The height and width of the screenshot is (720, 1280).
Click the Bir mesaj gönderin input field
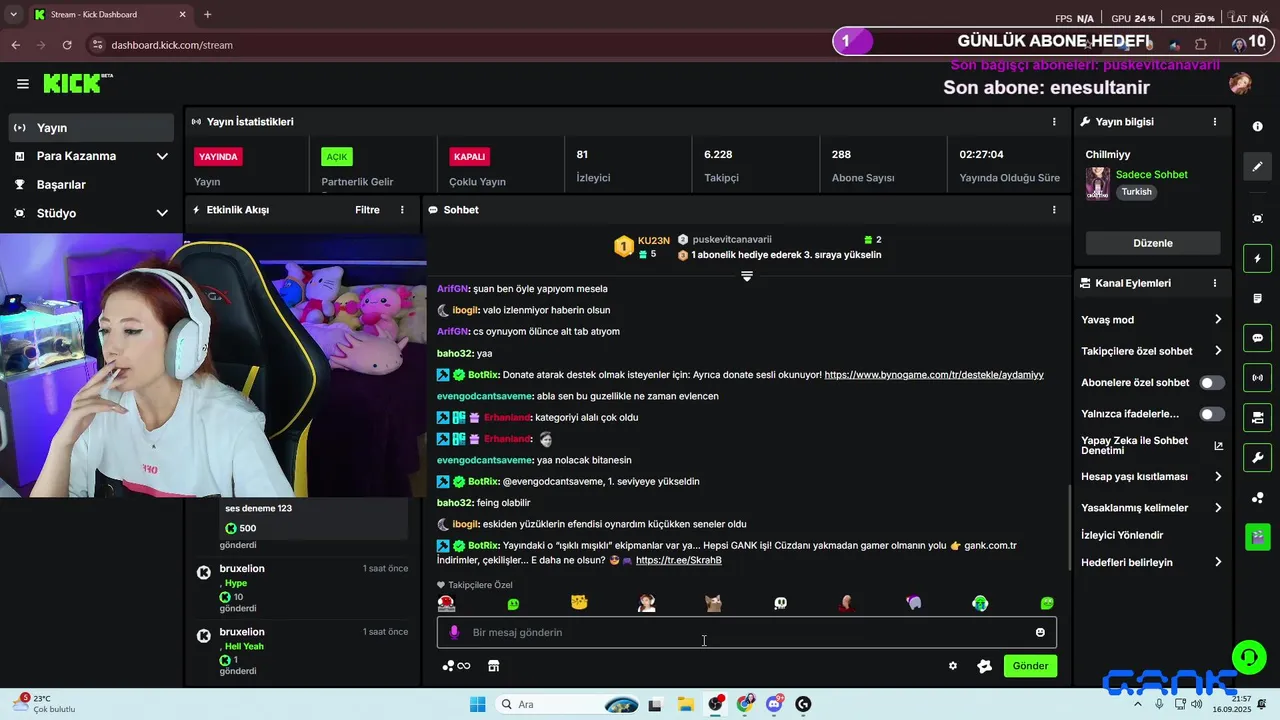[x=746, y=632]
